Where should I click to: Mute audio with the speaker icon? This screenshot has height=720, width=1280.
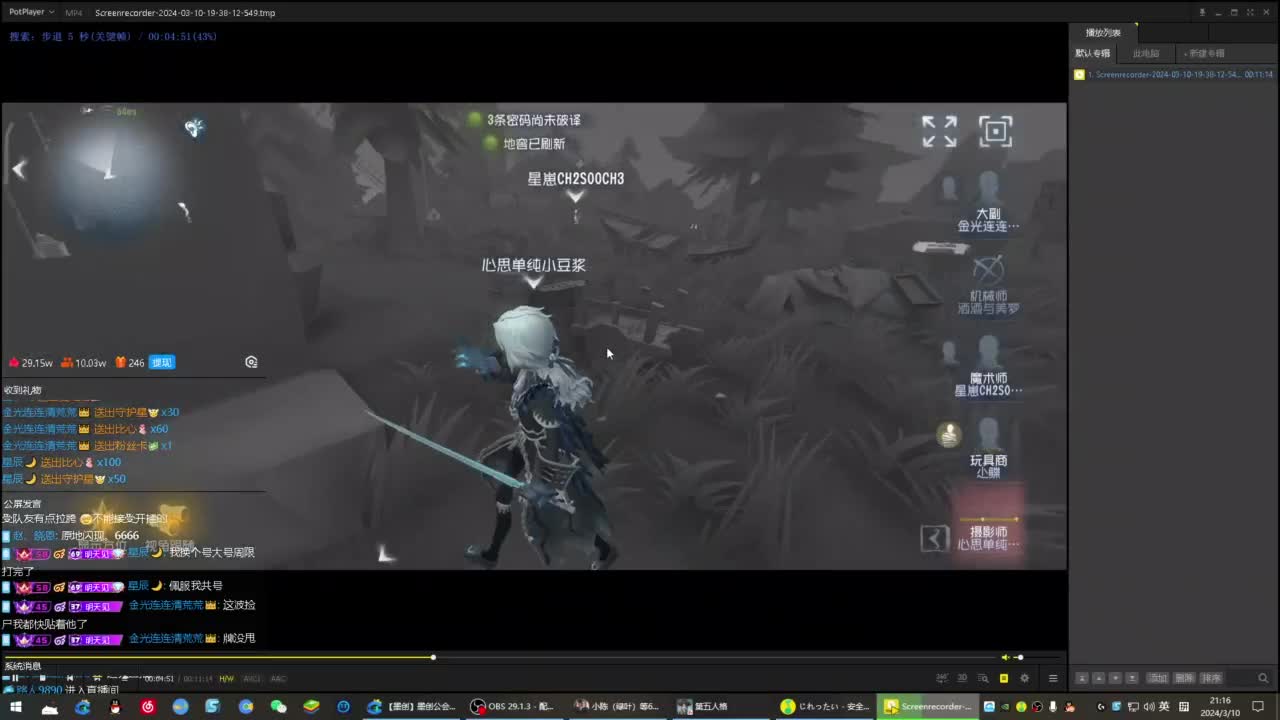1004,657
